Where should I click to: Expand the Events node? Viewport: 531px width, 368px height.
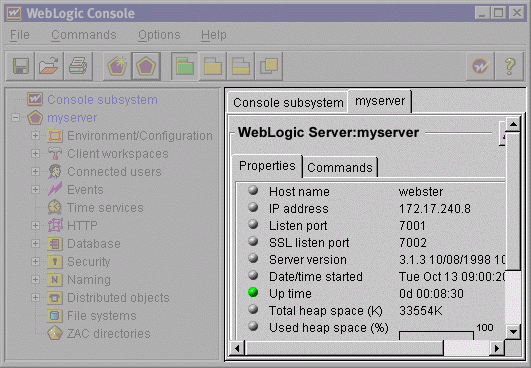pos(35,189)
